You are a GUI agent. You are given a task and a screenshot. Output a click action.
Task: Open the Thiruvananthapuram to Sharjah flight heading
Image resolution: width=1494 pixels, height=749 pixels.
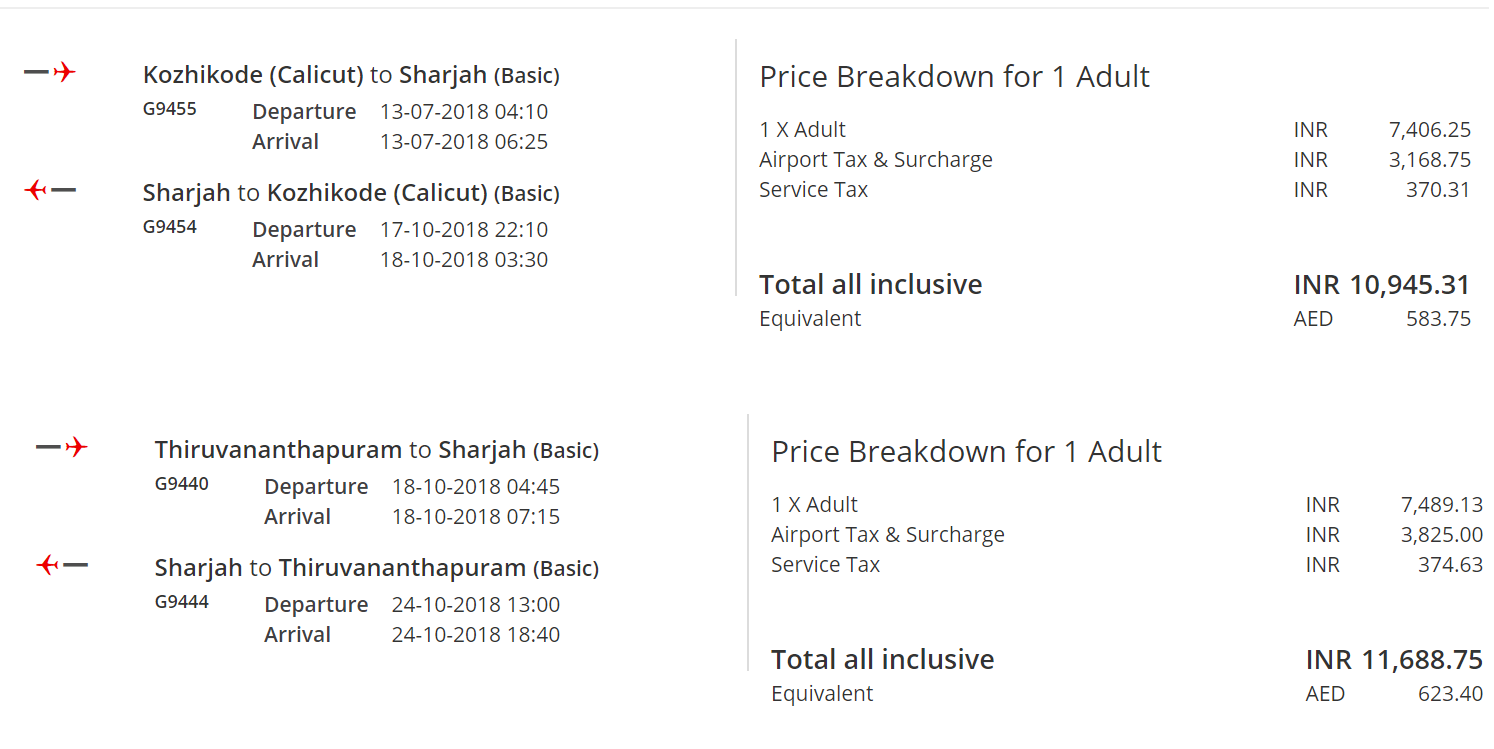click(x=376, y=450)
